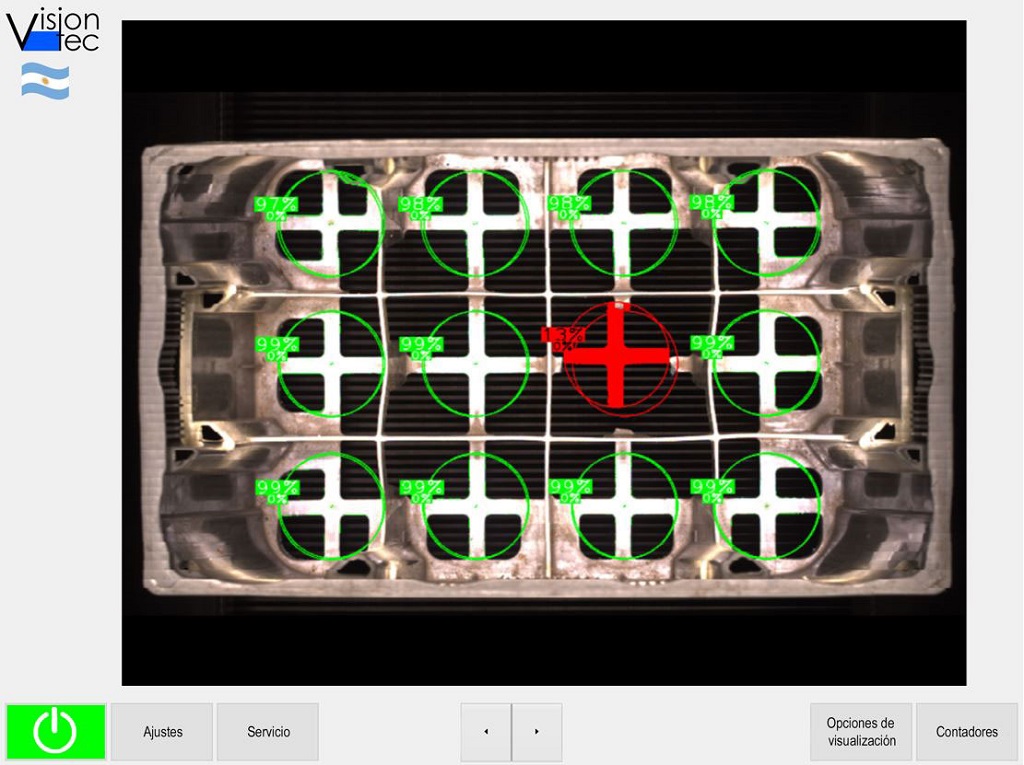Open the Servicio menu

click(x=268, y=732)
